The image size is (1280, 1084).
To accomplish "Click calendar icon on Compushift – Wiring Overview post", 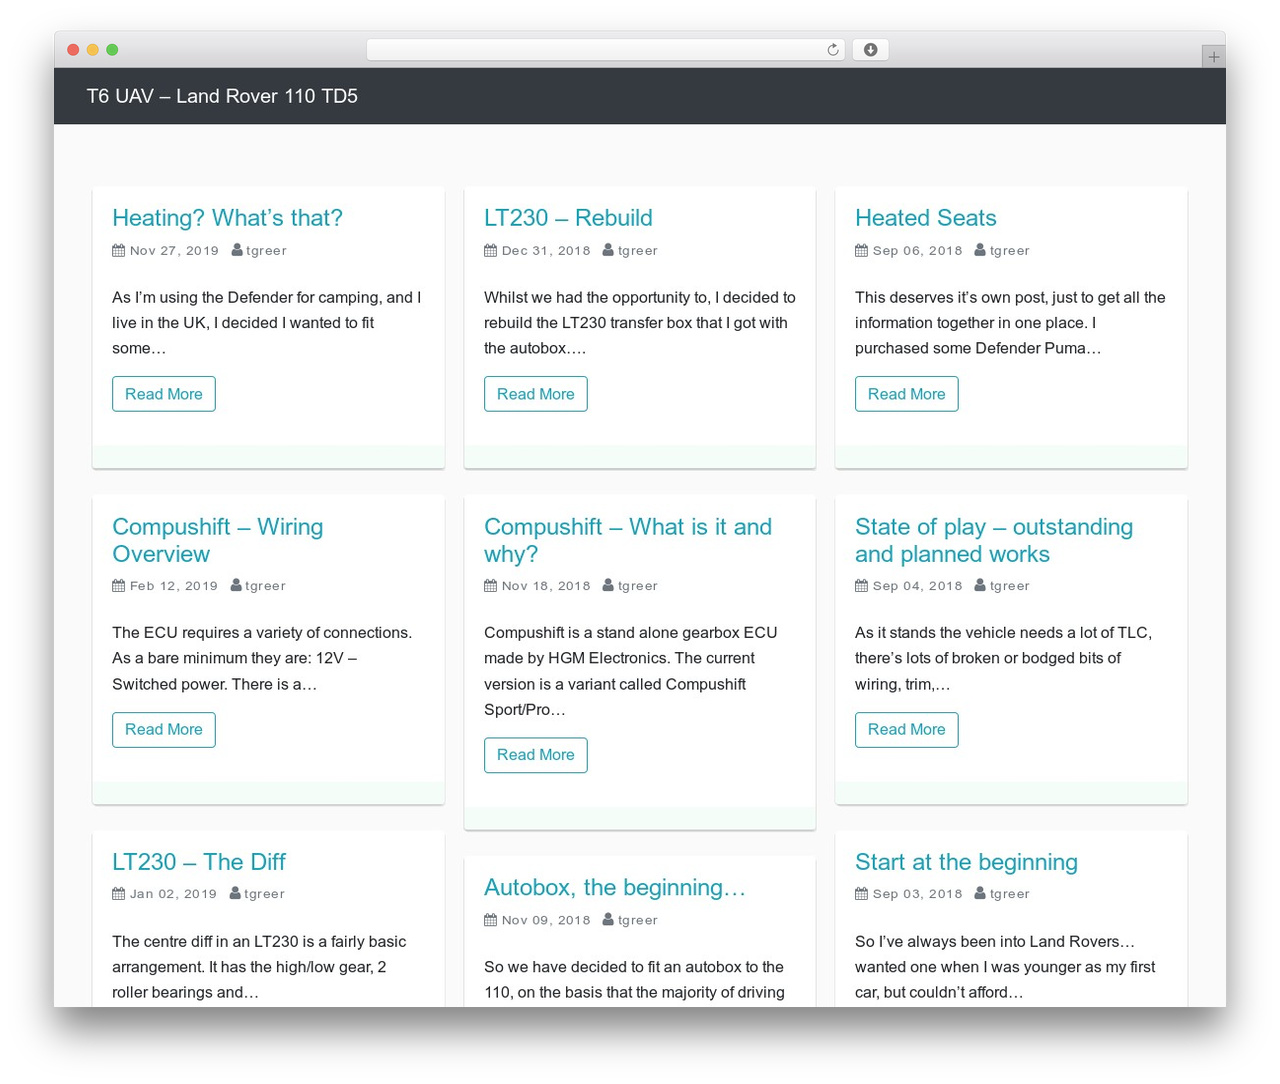I will (x=118, y=586).
